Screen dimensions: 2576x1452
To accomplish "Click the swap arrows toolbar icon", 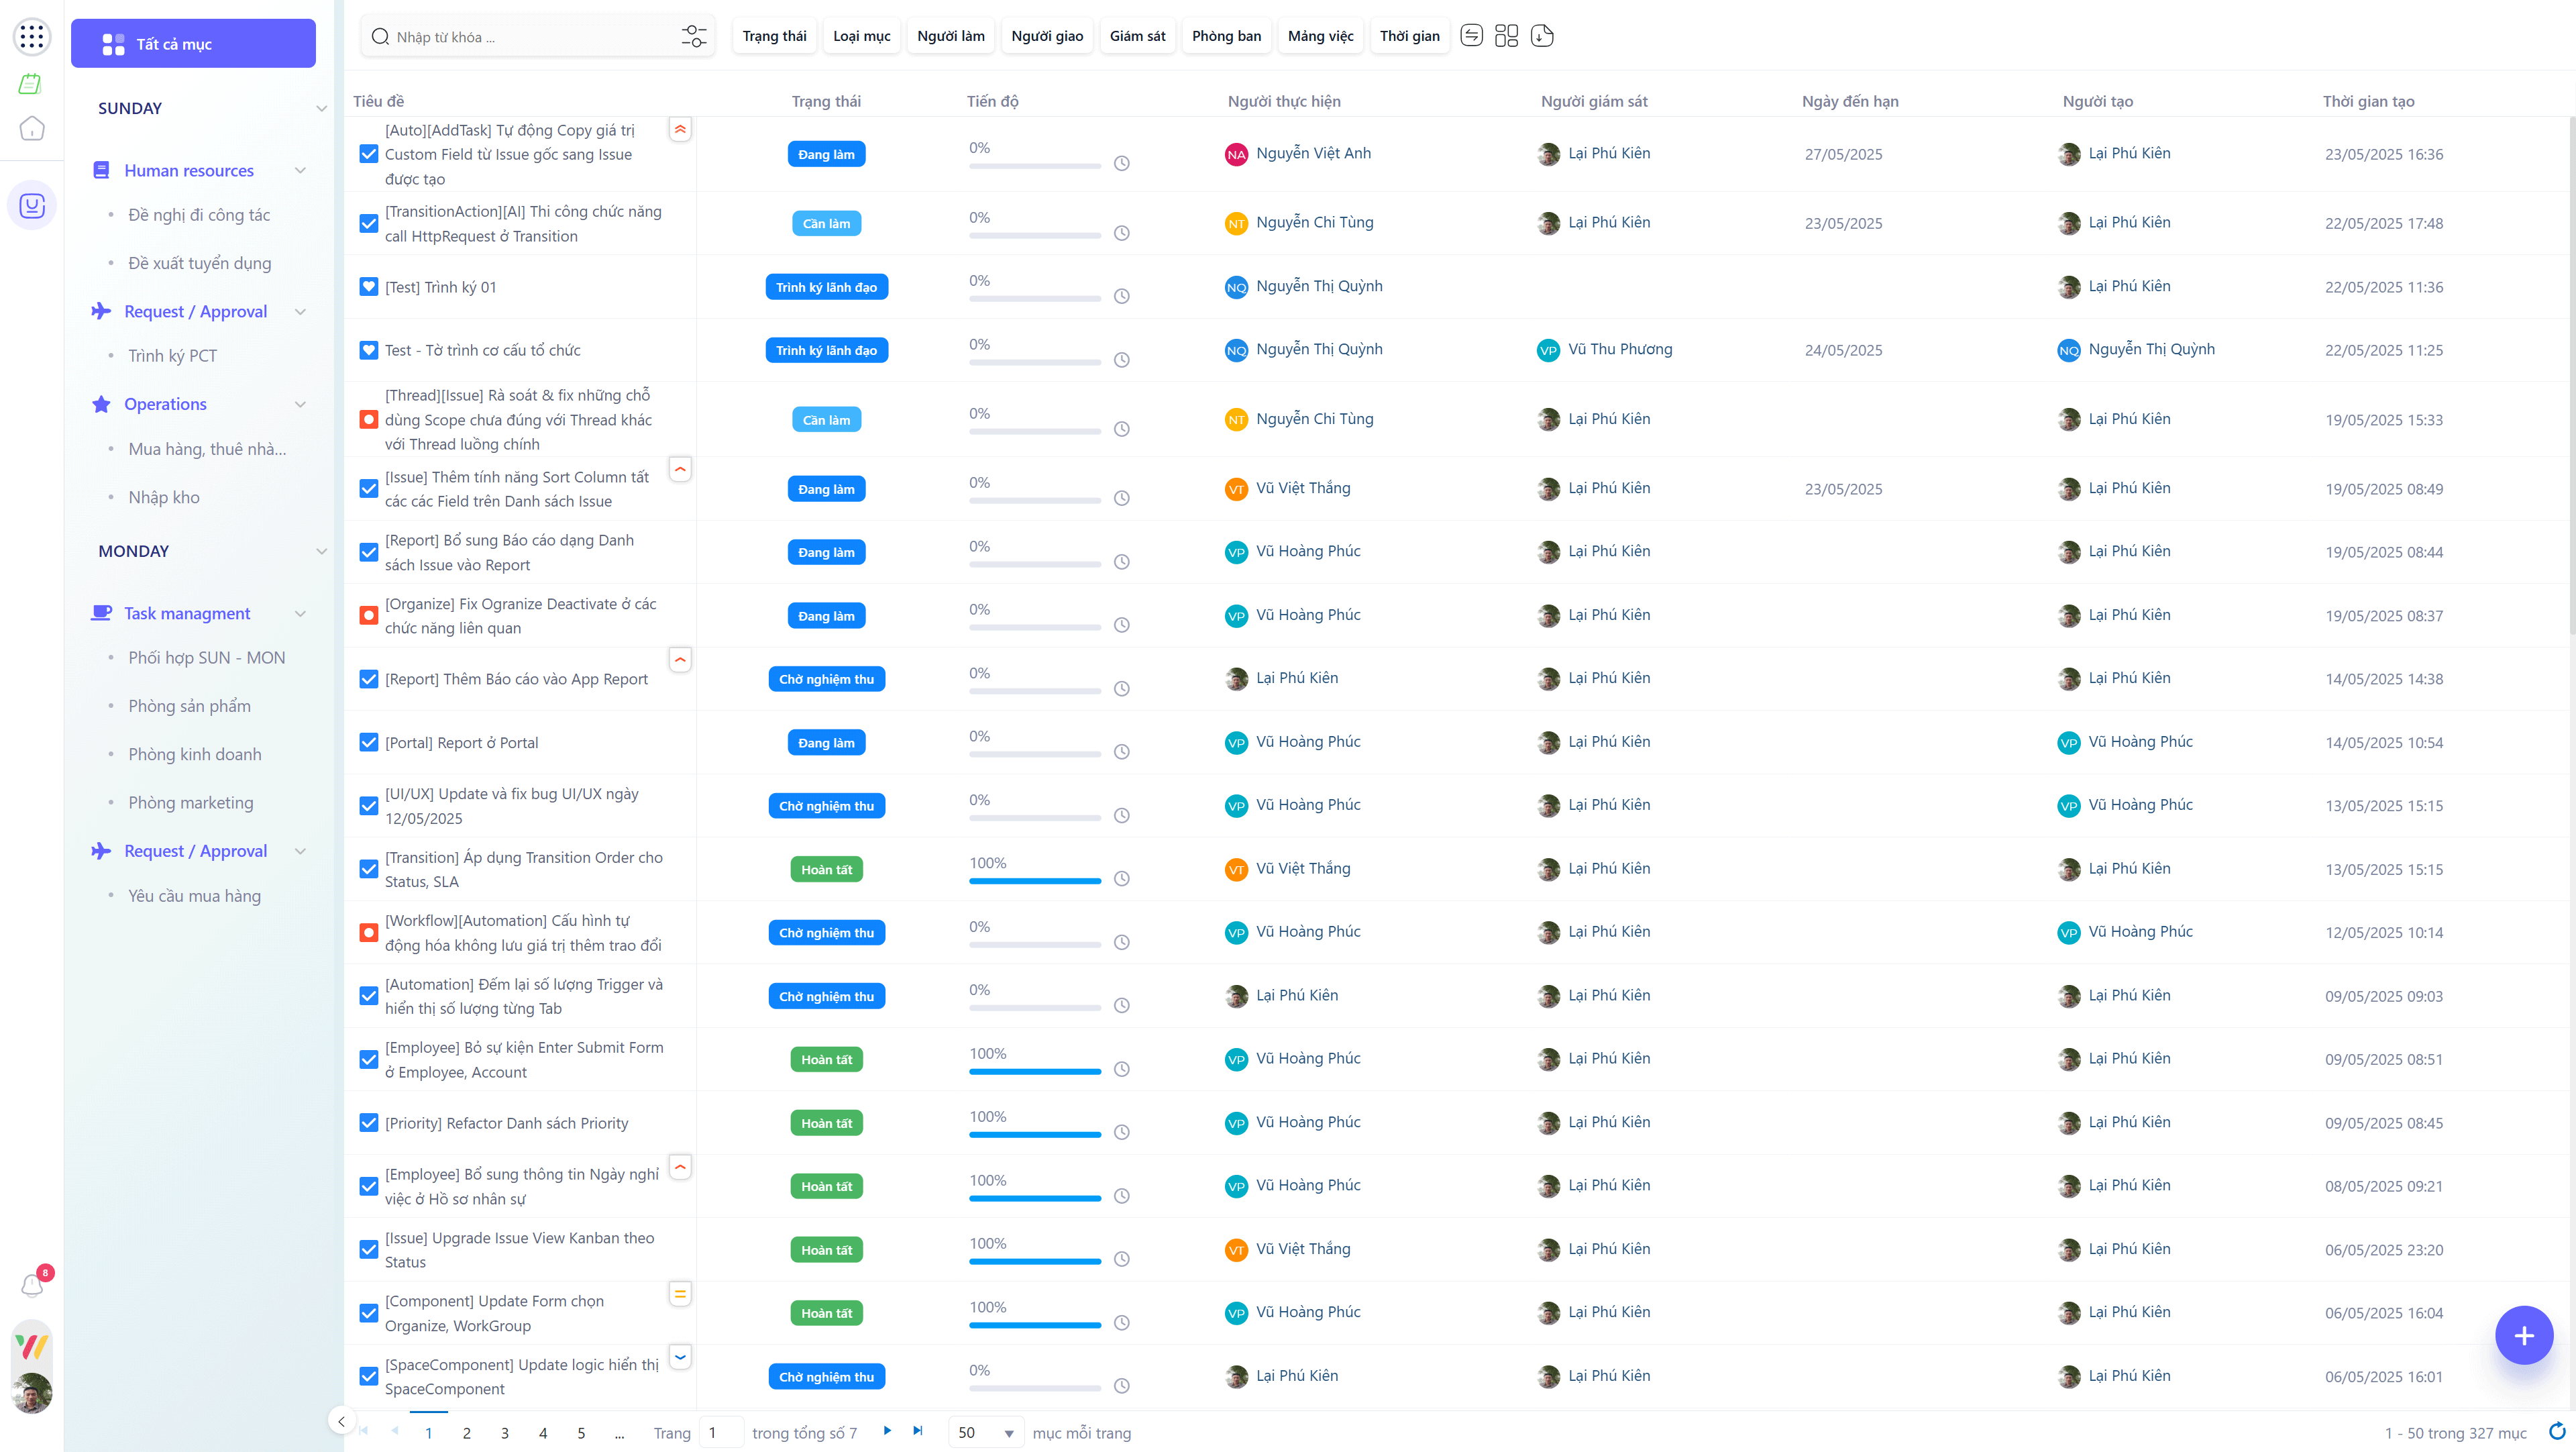I will tap(1471, 36).
